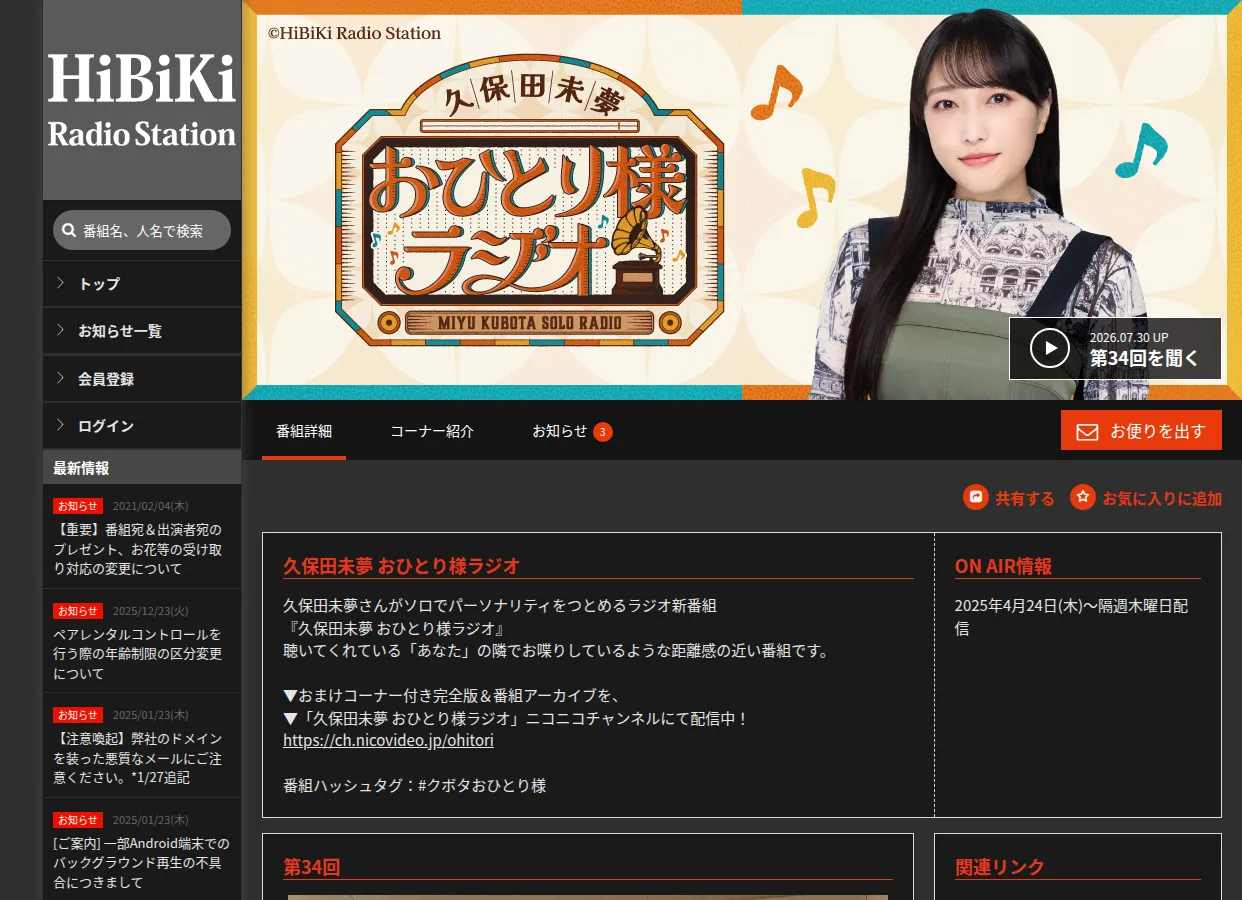Click the 番組名、人名で検索 search field
Image resolution: width=1242 pixels, height=900 pixels.
[142, 230]
